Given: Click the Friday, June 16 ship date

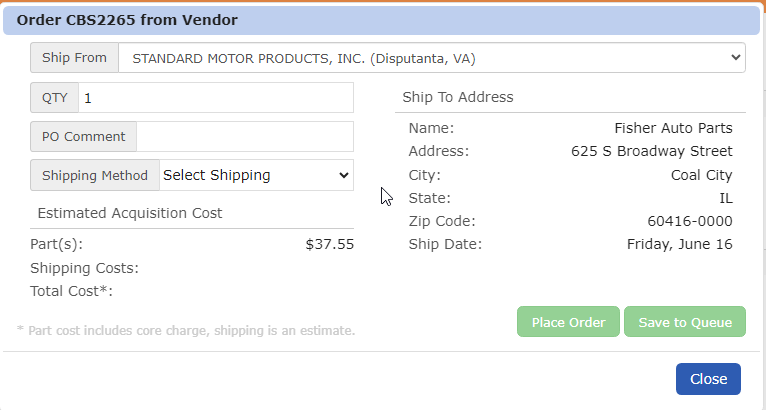Looking at the screenshot, I should (679, 244).
